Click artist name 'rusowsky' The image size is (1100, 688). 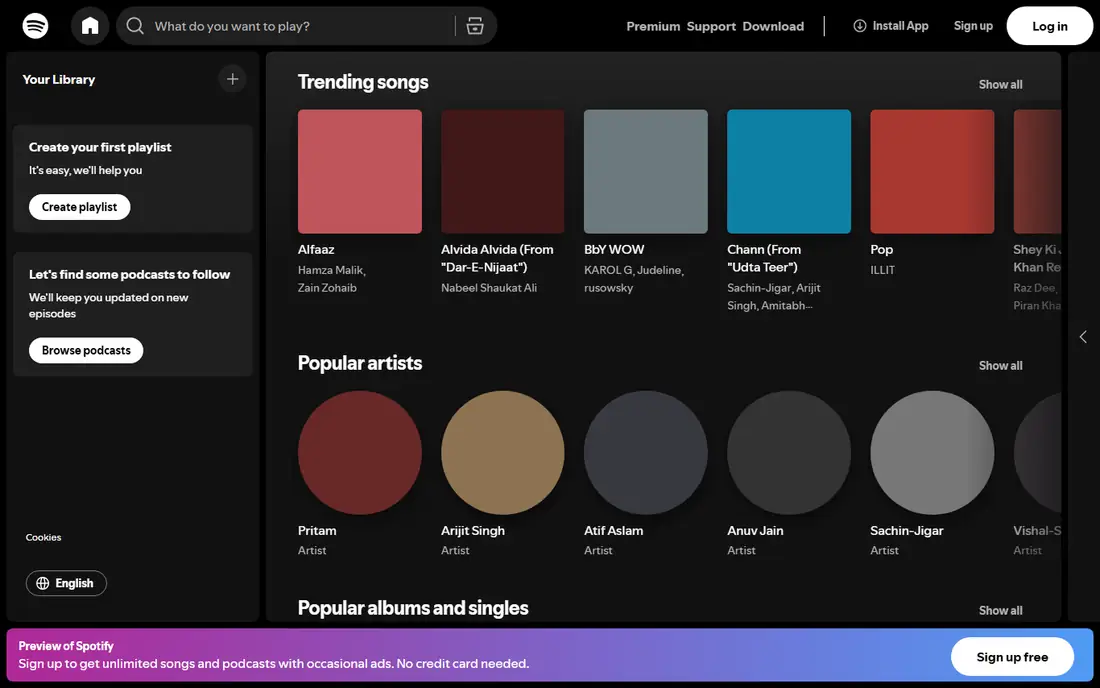point(608,288)
